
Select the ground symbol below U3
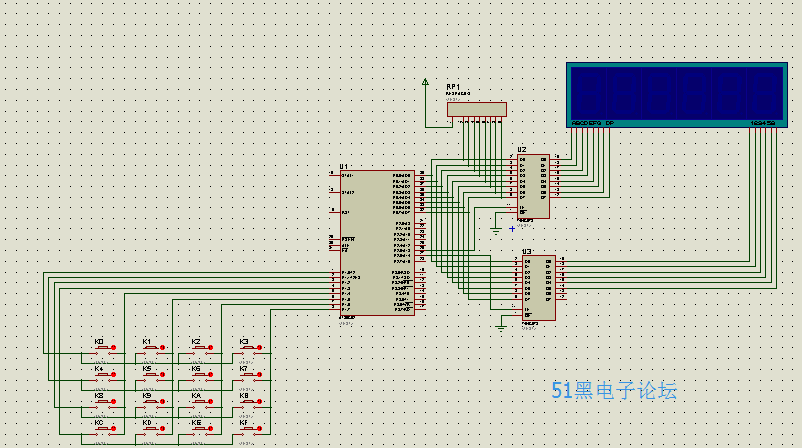(501, 328)
